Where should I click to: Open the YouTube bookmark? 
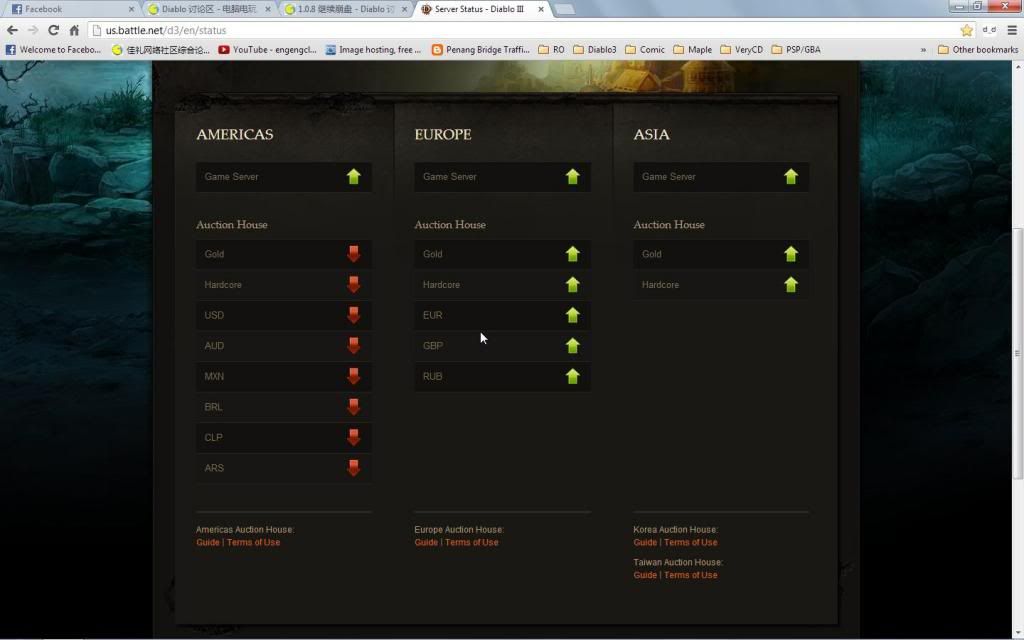267,50
